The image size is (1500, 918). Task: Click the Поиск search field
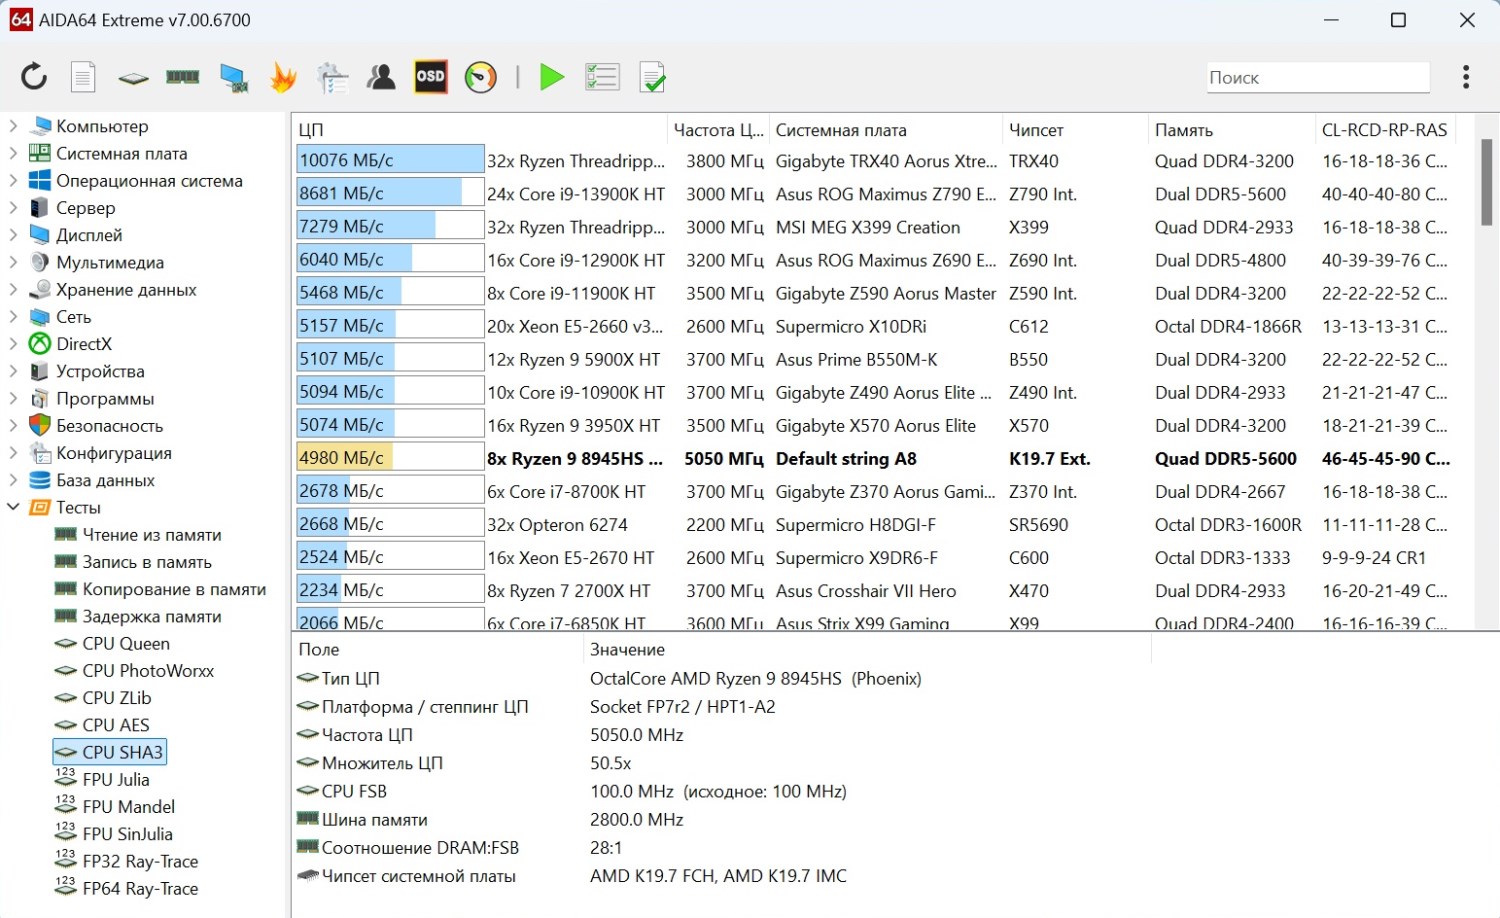(x=1316, y=78)
